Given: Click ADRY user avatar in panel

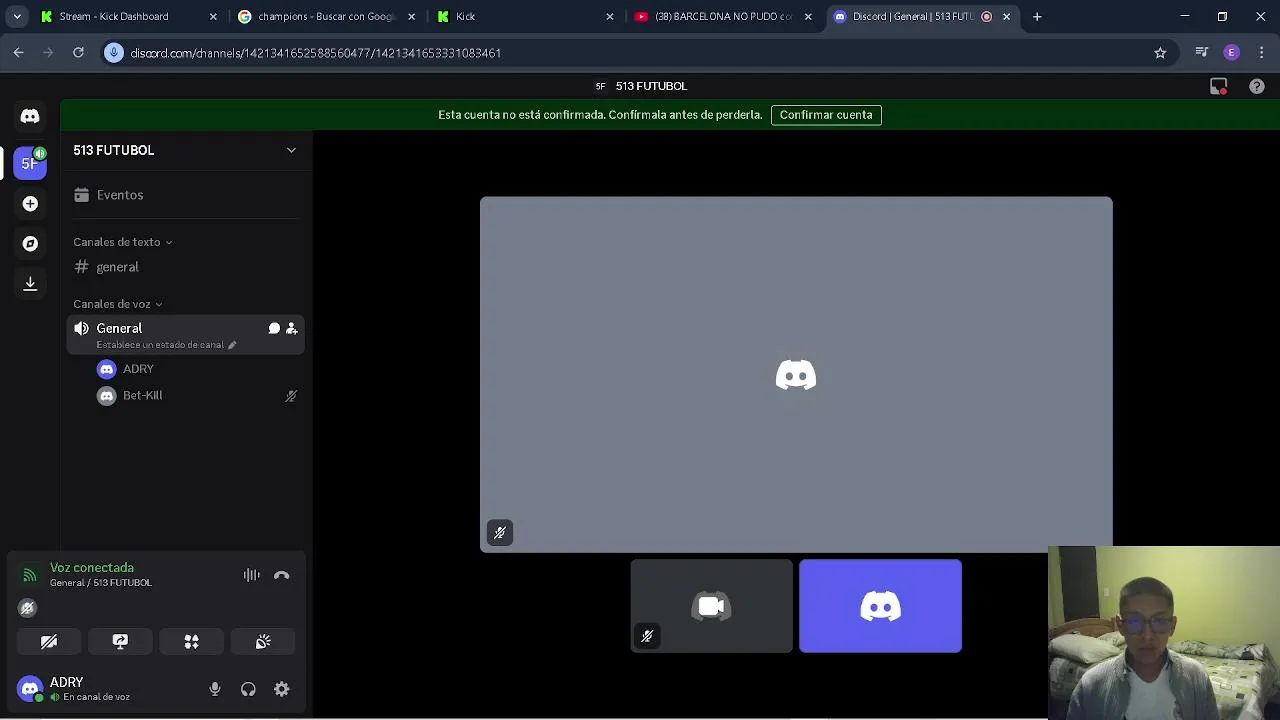Looking at the screenshot, I should (x=30, y=689).
